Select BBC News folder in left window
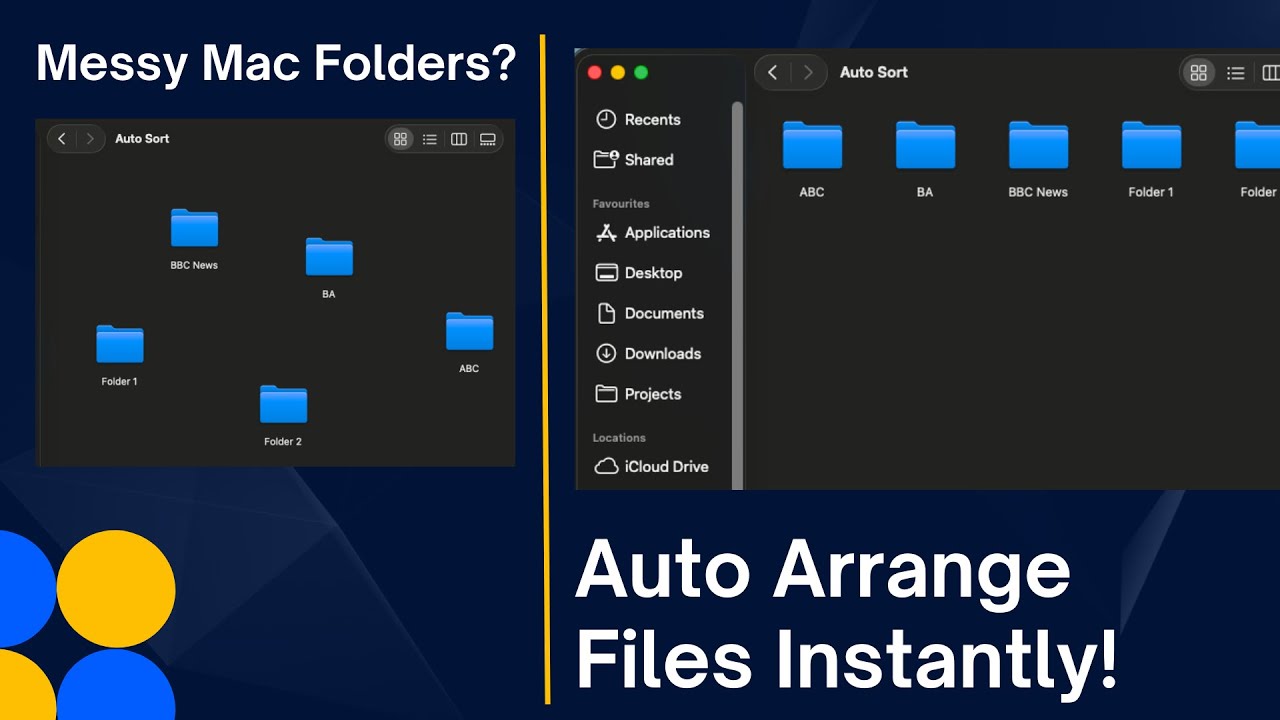Screen dimensions: 1280x720 tap(194, 239)
